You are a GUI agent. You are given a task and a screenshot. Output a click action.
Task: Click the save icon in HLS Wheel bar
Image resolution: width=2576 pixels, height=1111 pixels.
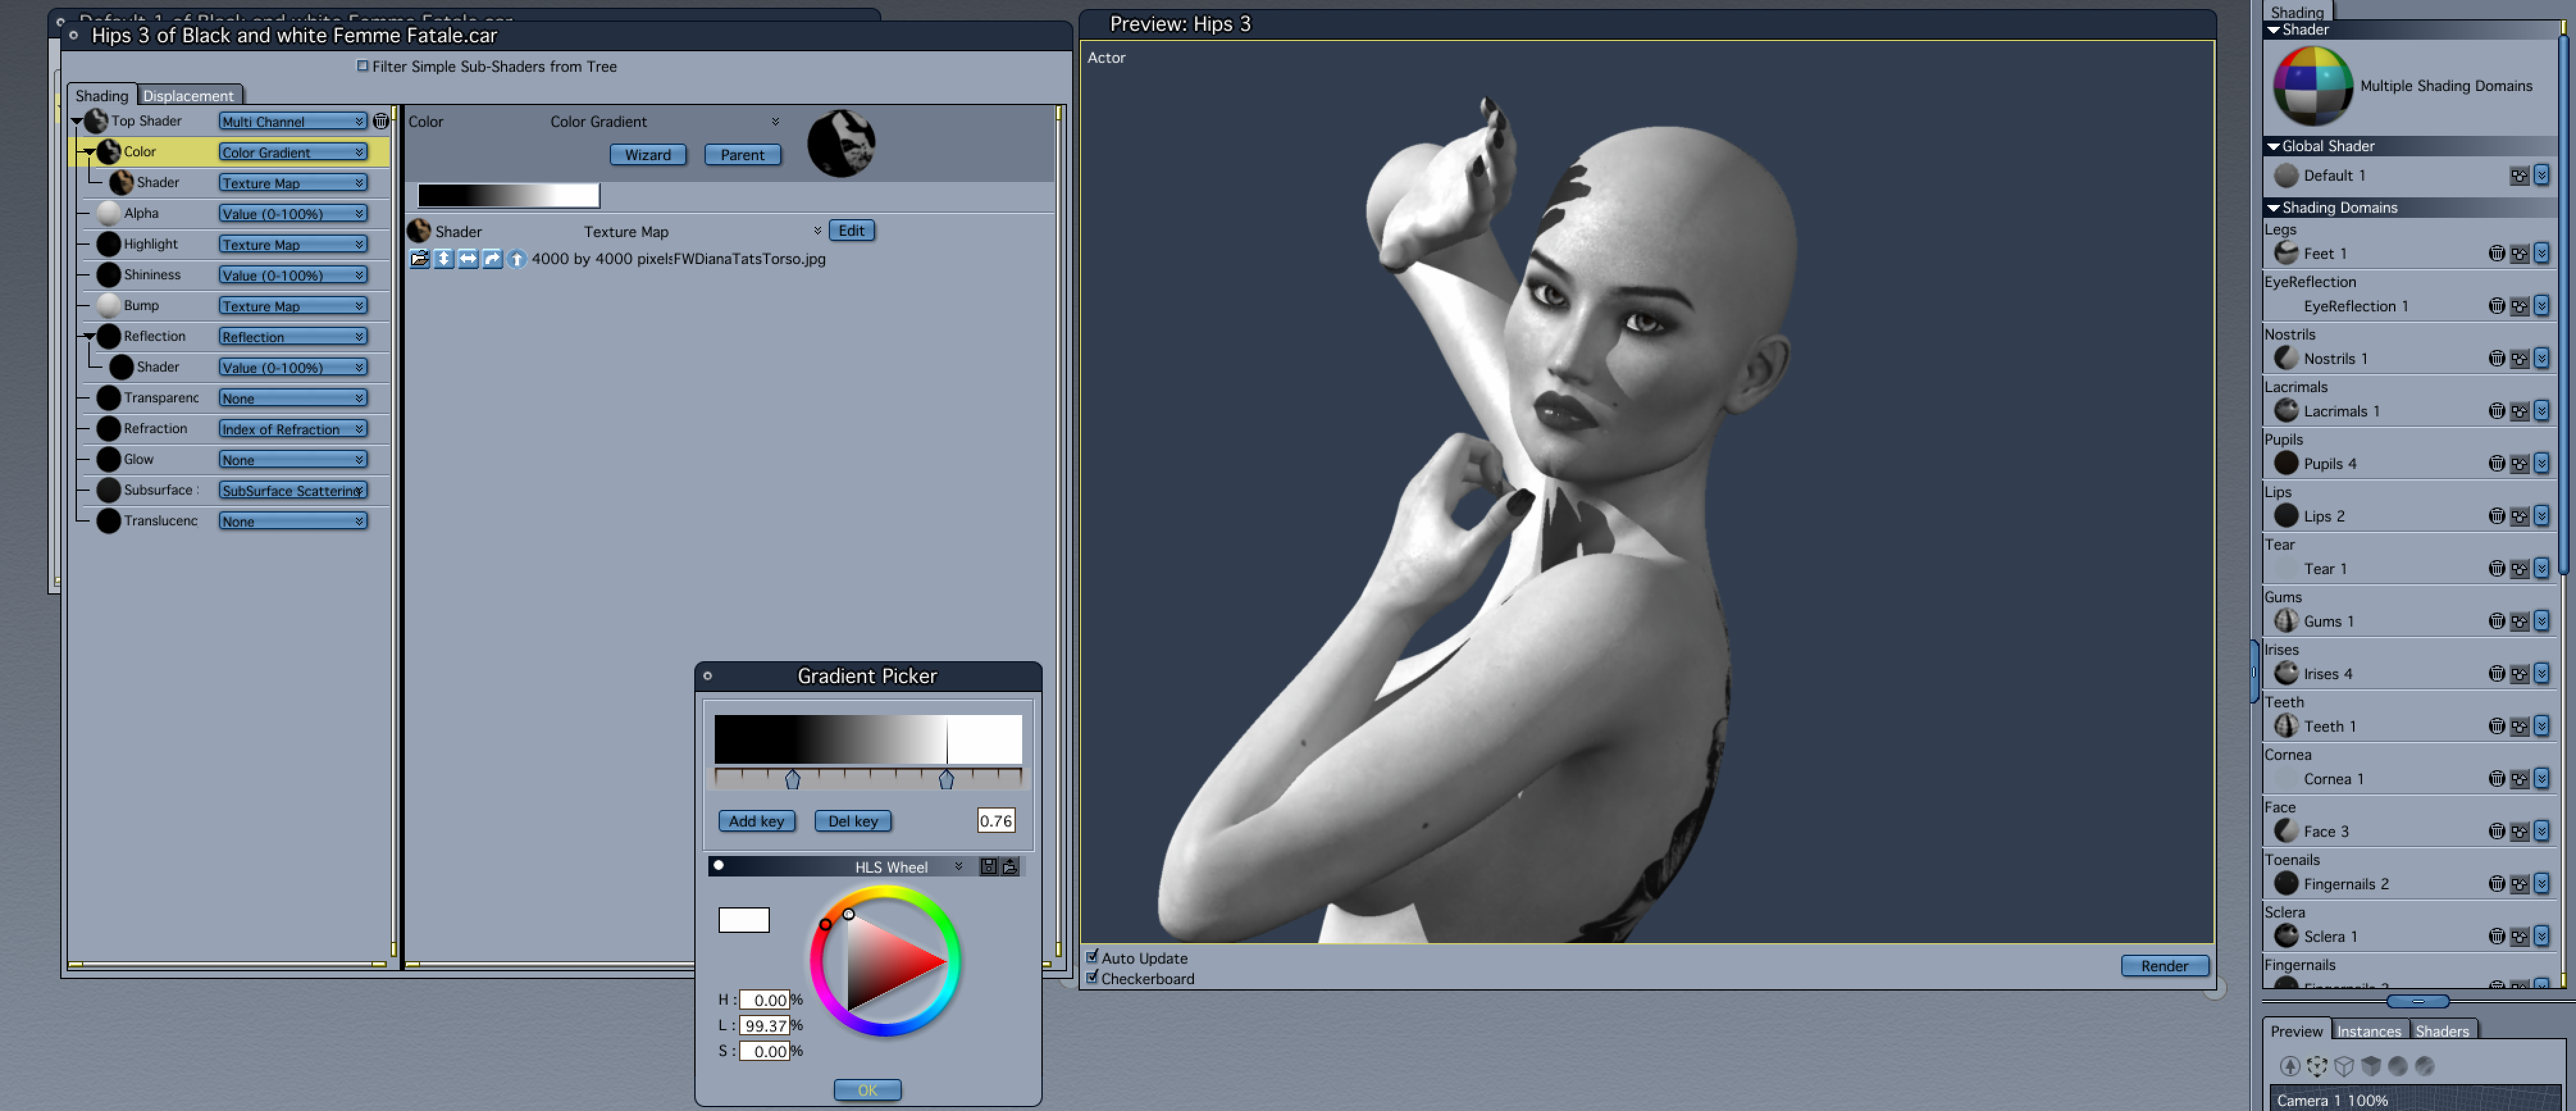point(988,867)
